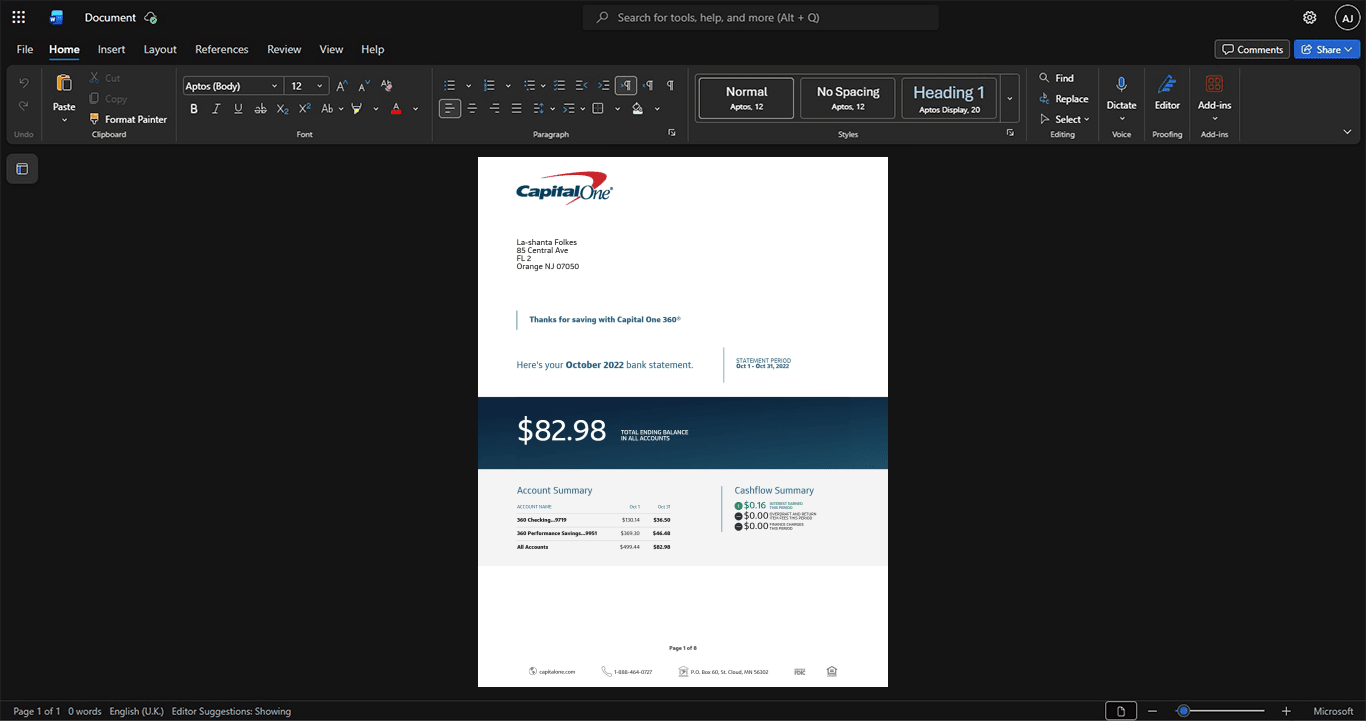
Task: Decrease paragraph indent
Action: pyautogui.click(x=581, y=86)
